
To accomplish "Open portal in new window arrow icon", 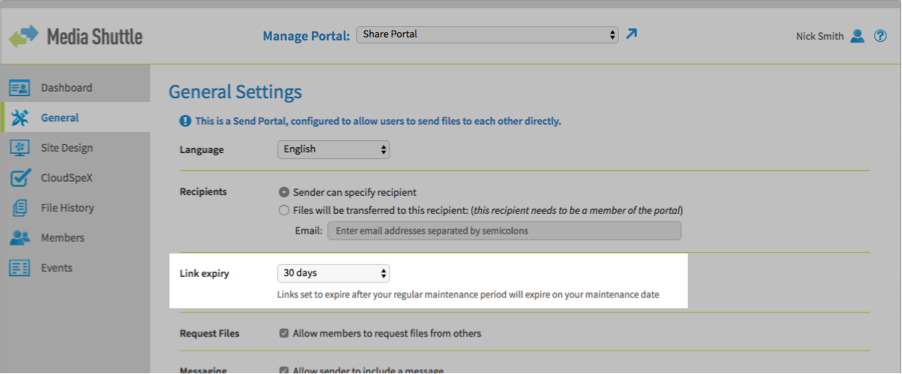I will (632, 34).
